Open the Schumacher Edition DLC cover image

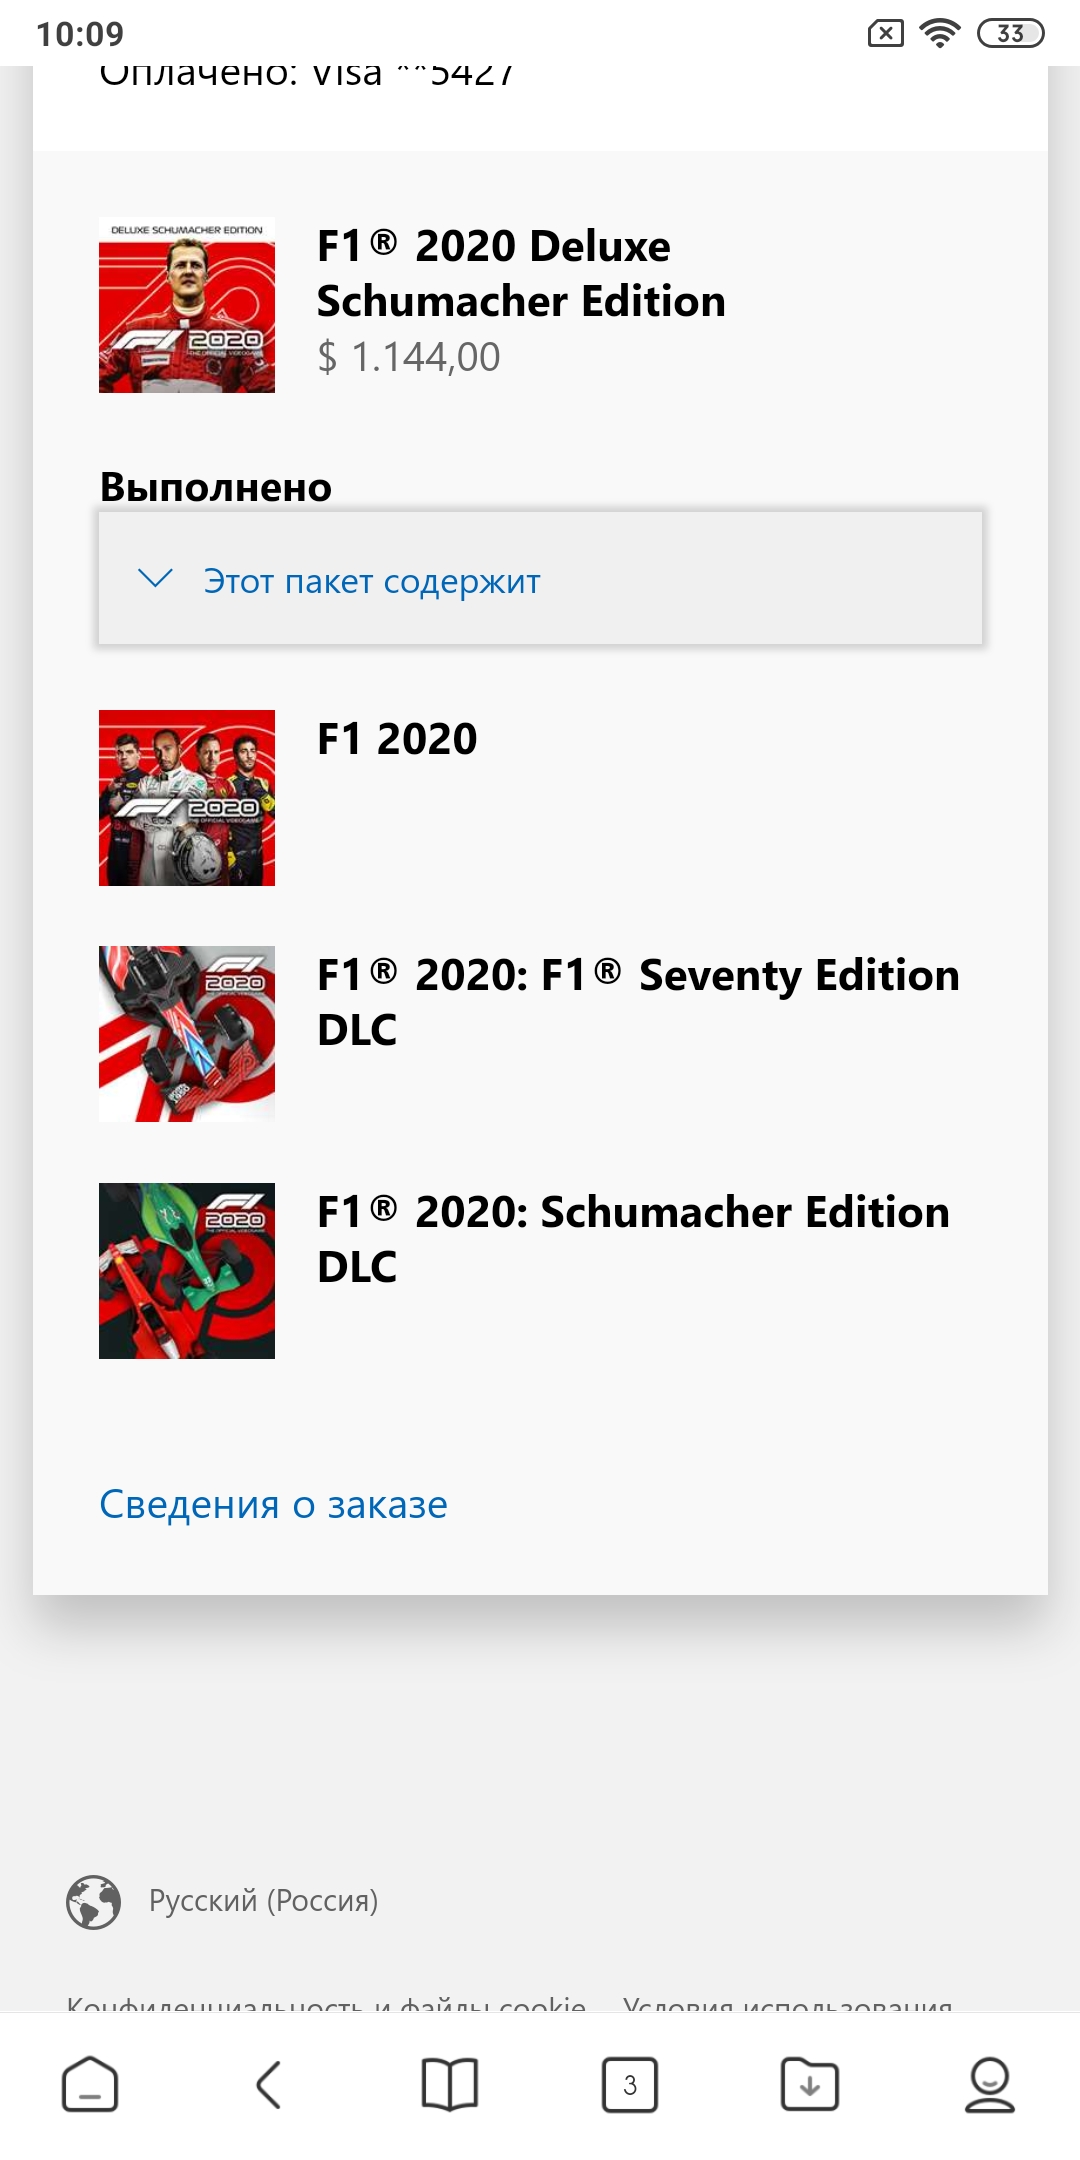(x=187, y=1271)
